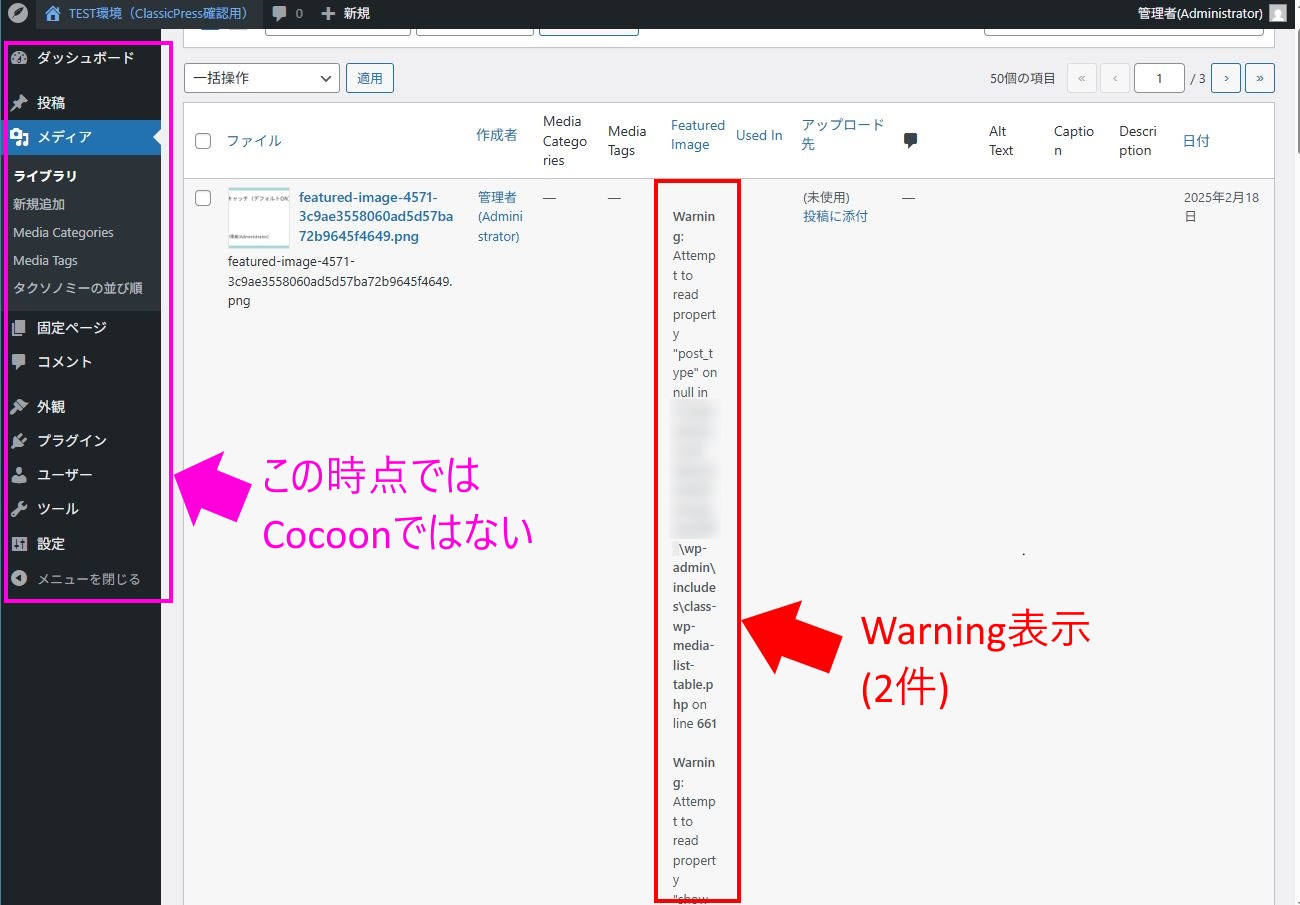The image size is (1300, 905).
Task: Open the comments bubble in admin bar
Action: point(280,14)
